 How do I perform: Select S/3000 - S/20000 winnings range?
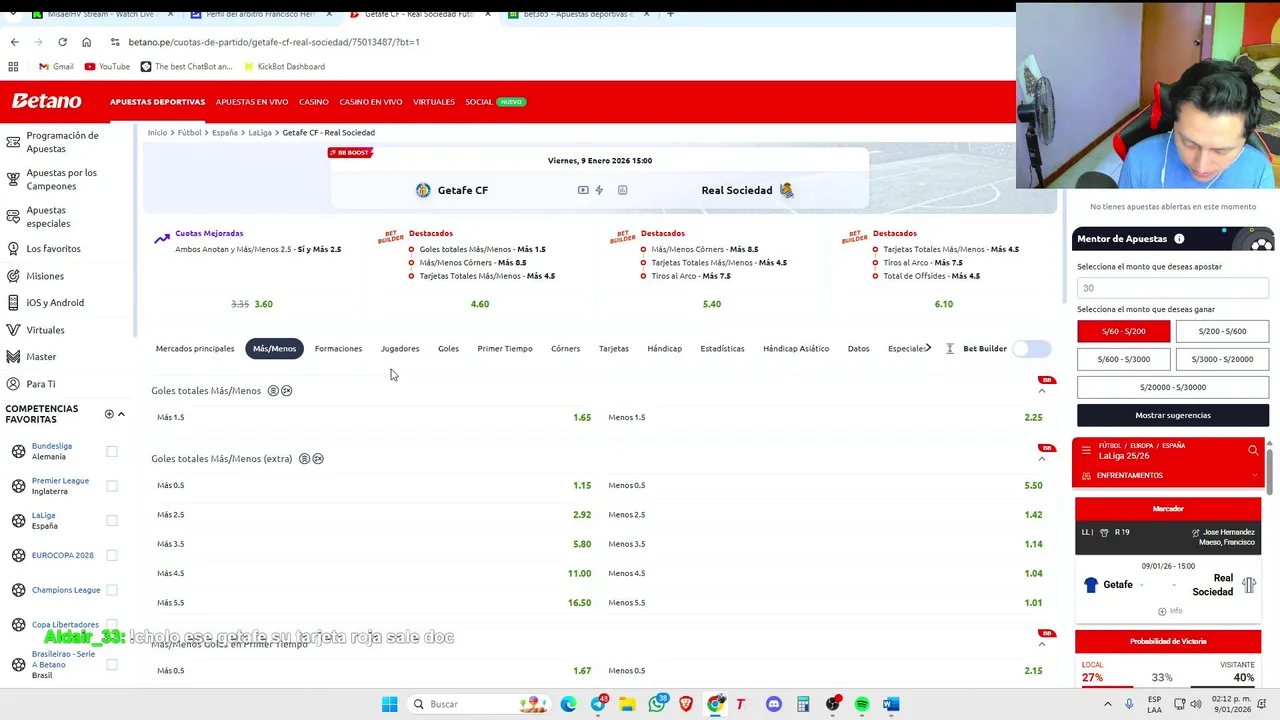[x=1222, y=359]
